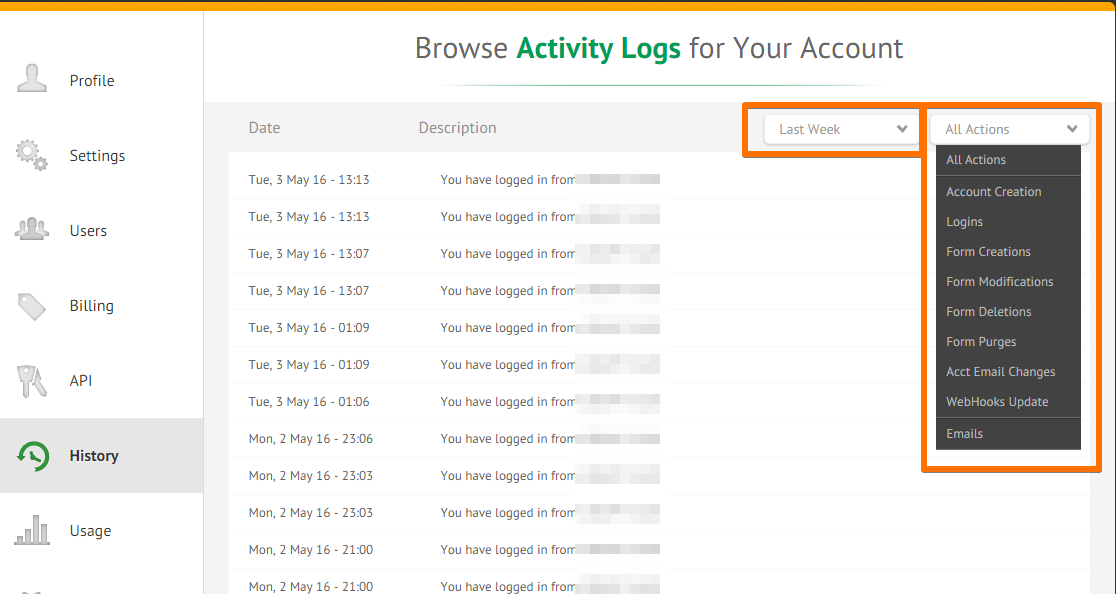Click the Date column header
Image resolution: width=1116 pixels, height=594 pixels.
click(264, 128)
